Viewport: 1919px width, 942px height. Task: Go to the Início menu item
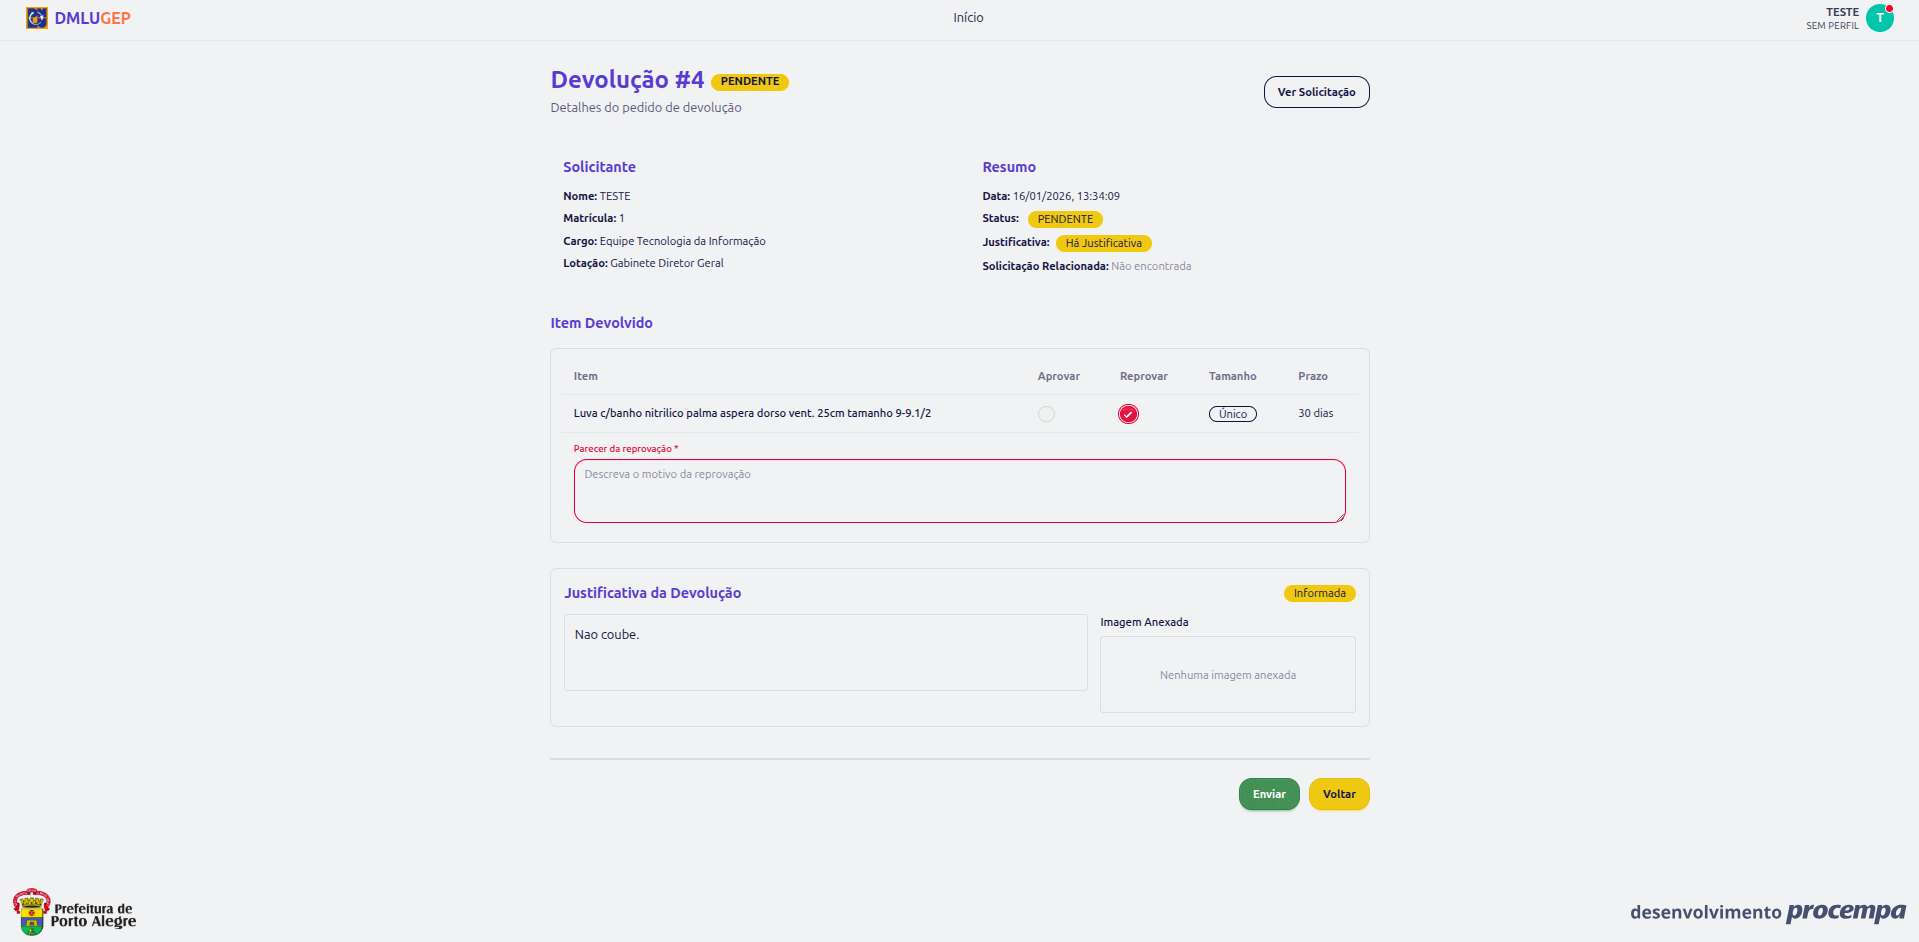point(967,18)
